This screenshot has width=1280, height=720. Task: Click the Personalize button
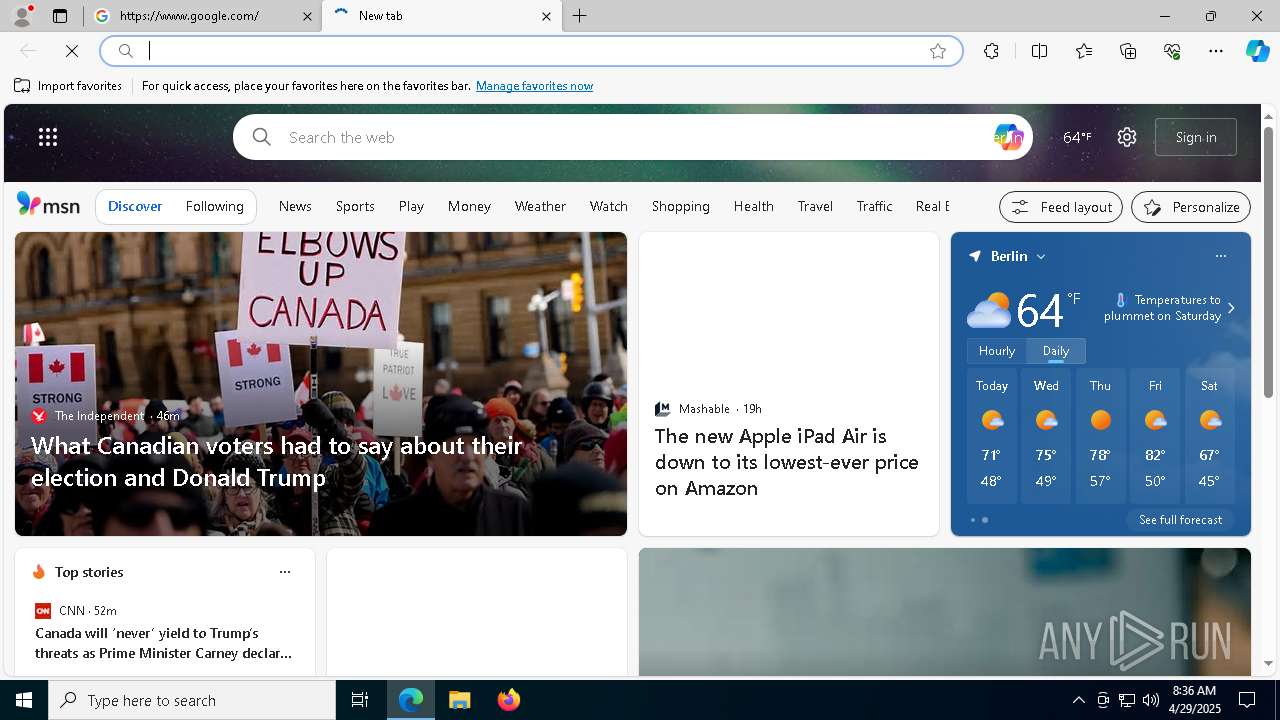(x=1191, y=207)
